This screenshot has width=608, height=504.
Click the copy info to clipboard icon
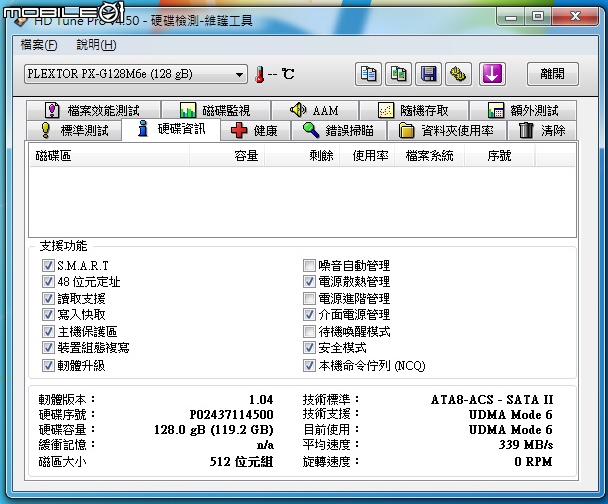368,74
